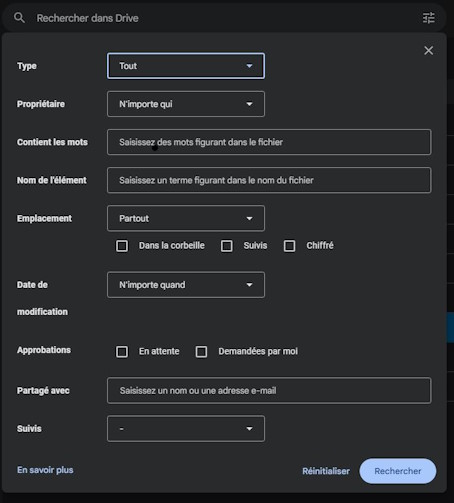
Task: Click the Réinitialiser button
Action: 326,471
